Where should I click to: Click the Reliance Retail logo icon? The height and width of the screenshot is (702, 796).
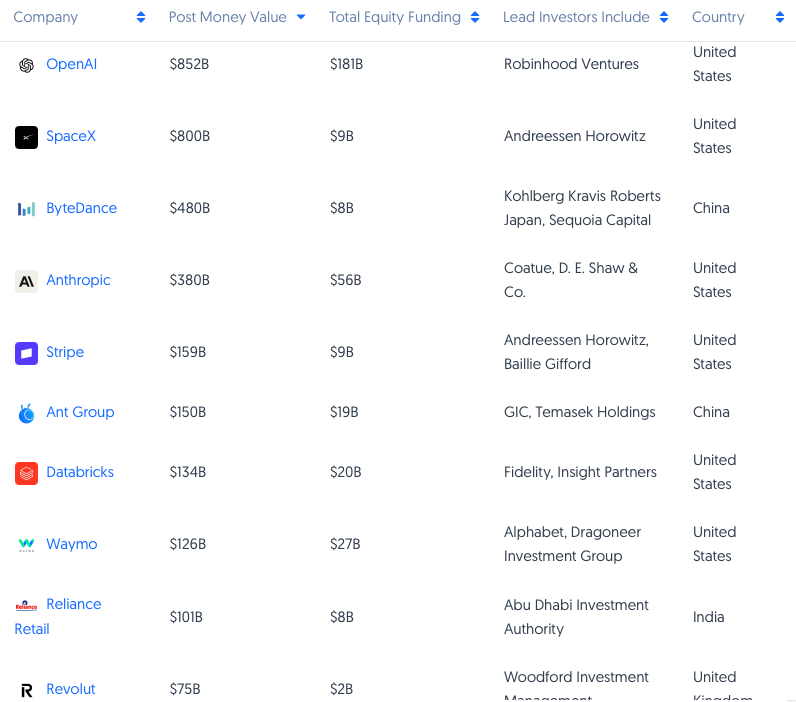coord(26,605)
